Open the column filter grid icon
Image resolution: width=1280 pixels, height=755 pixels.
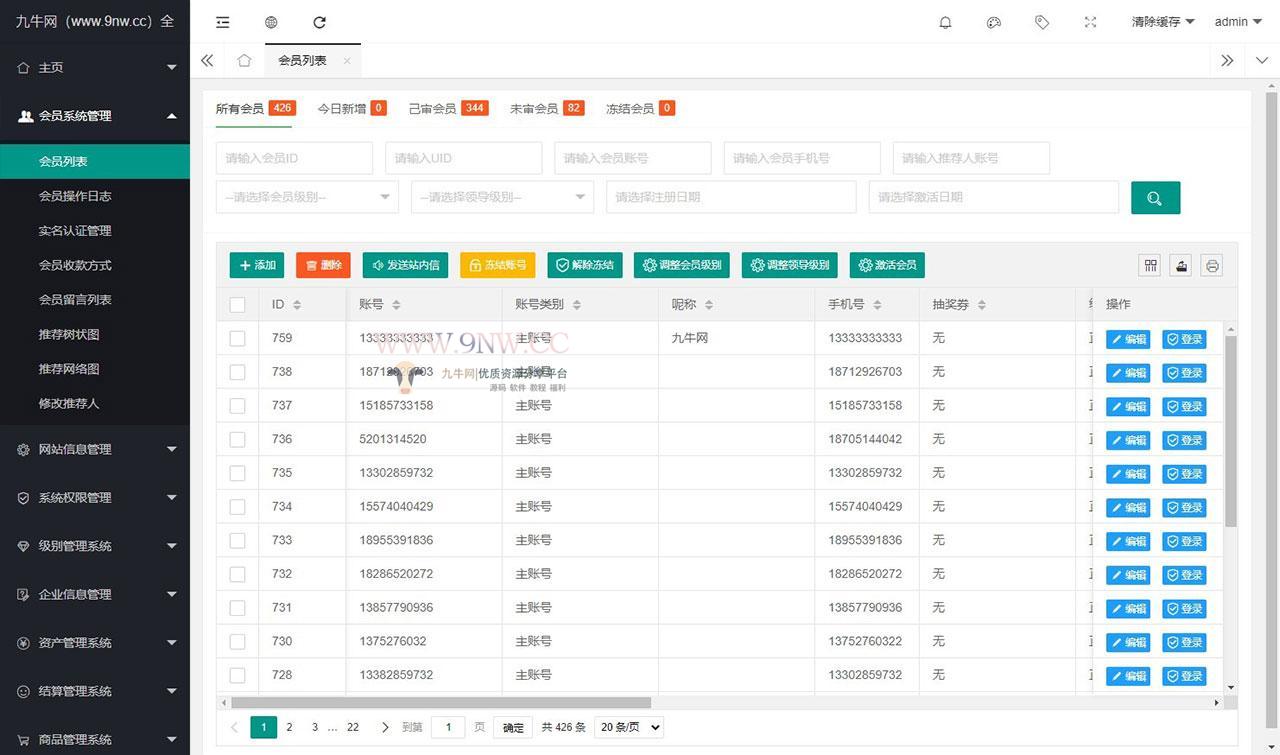1151,265
